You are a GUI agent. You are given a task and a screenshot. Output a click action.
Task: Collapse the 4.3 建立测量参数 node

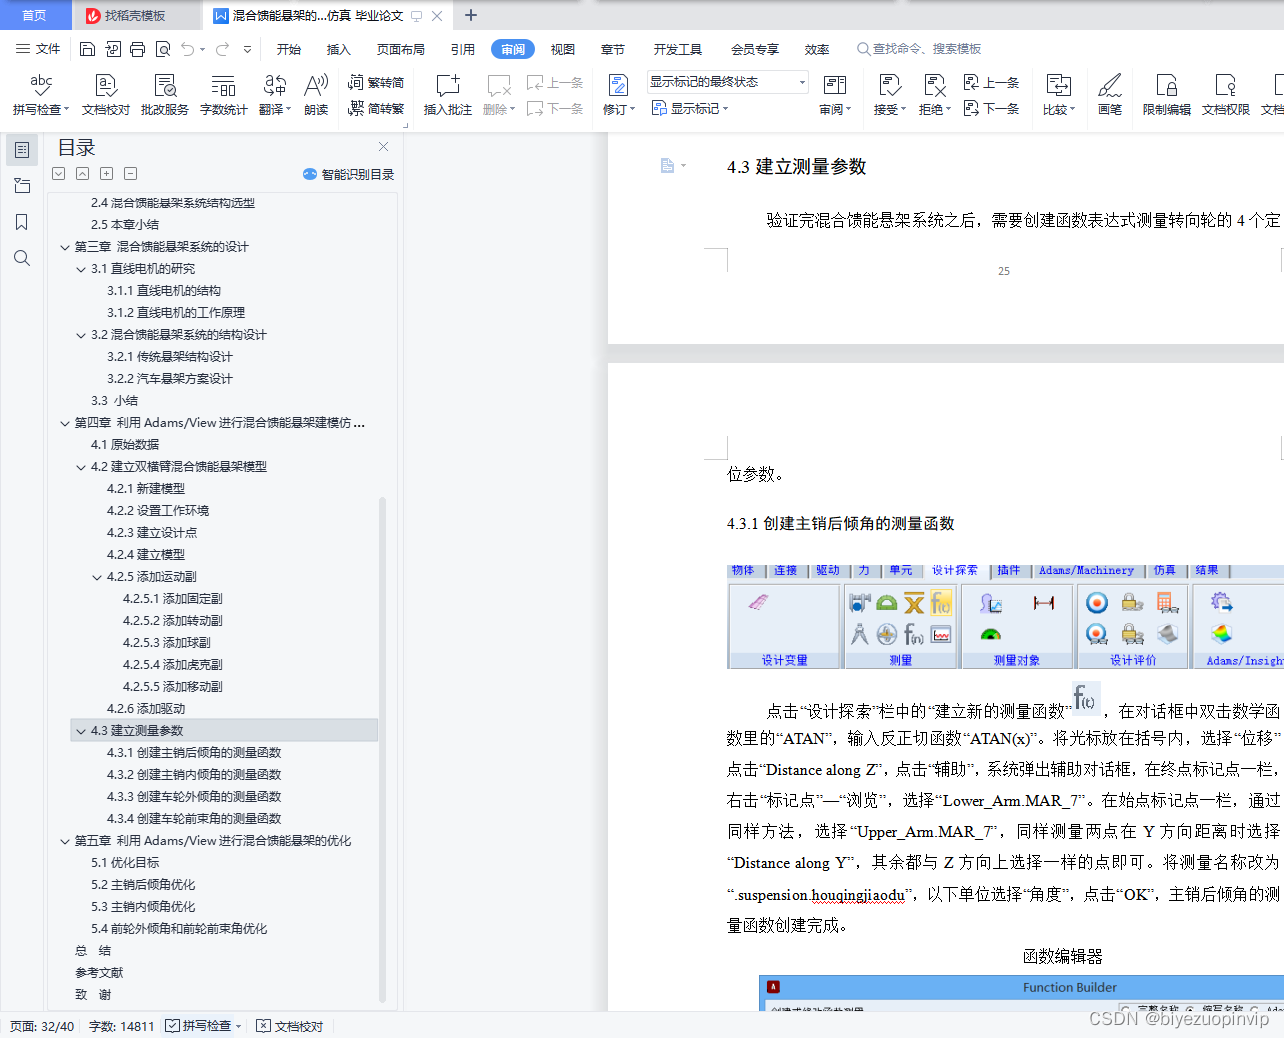click(x=81, y=731)
